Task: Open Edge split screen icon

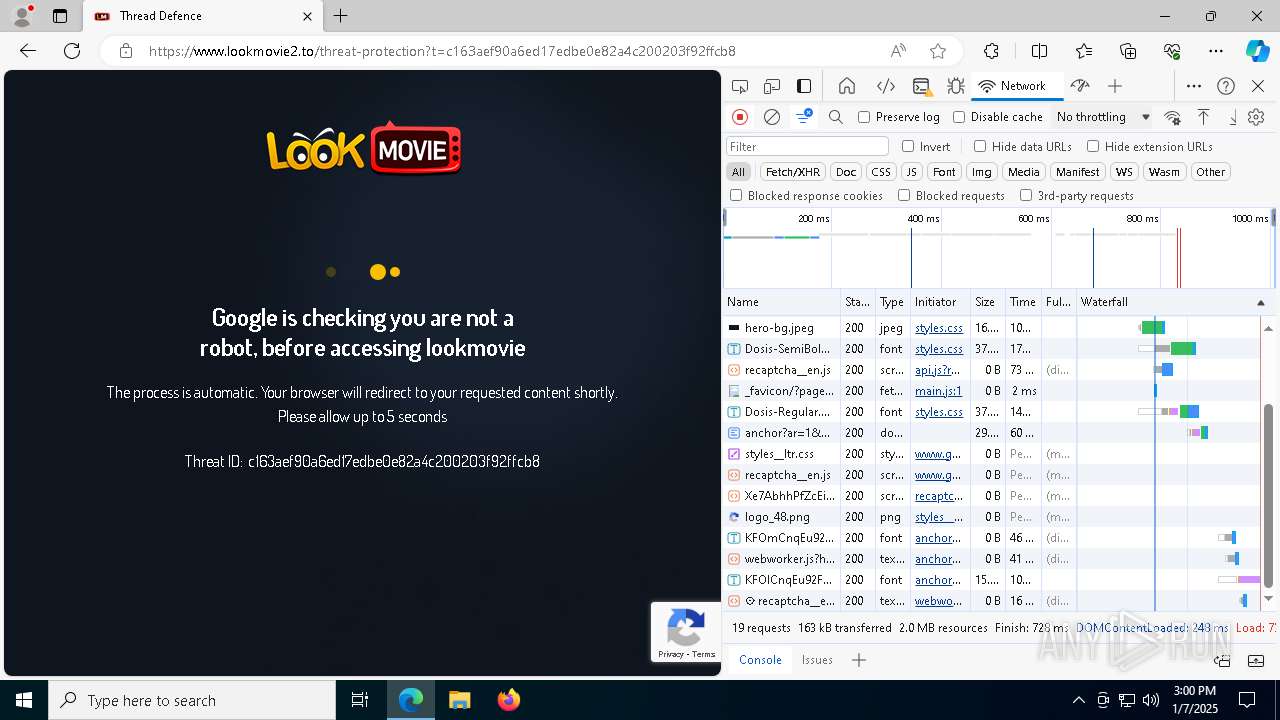Action: 1039,51
